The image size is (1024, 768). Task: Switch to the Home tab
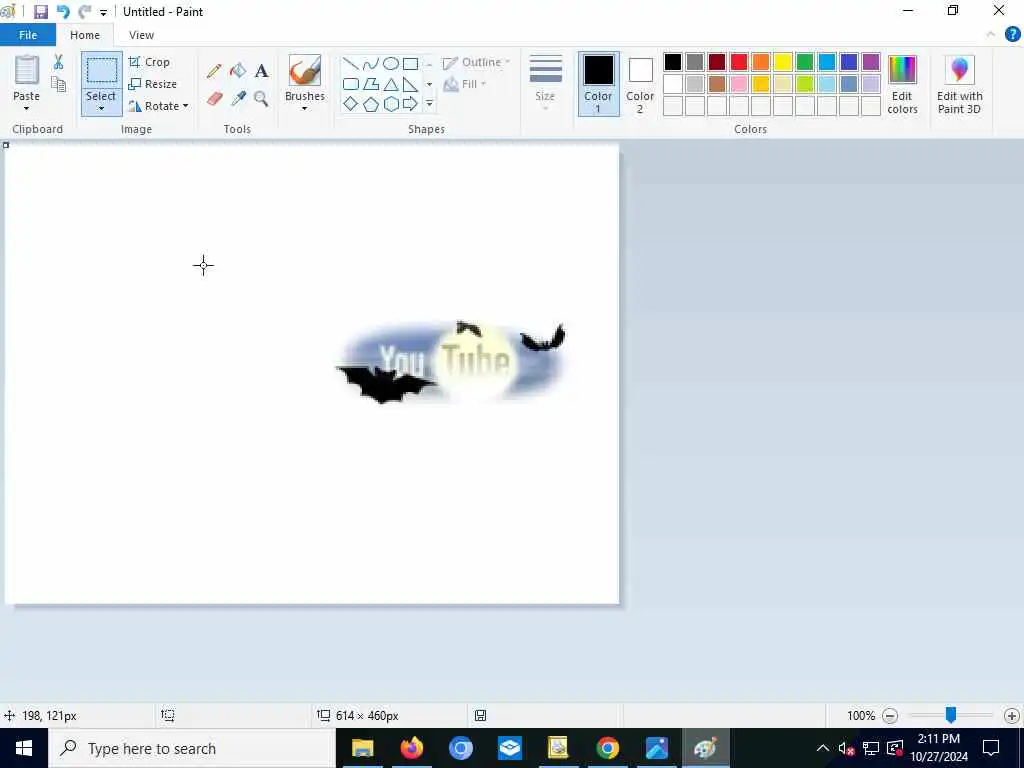click(x=85, y=35)
